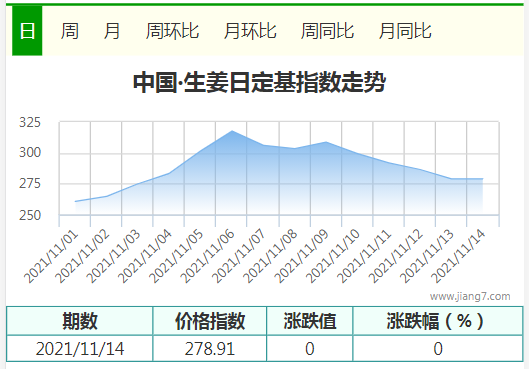Open the 周同比 tab
The width and height of the screenshot is (529, 369).
tap(327, 31)
